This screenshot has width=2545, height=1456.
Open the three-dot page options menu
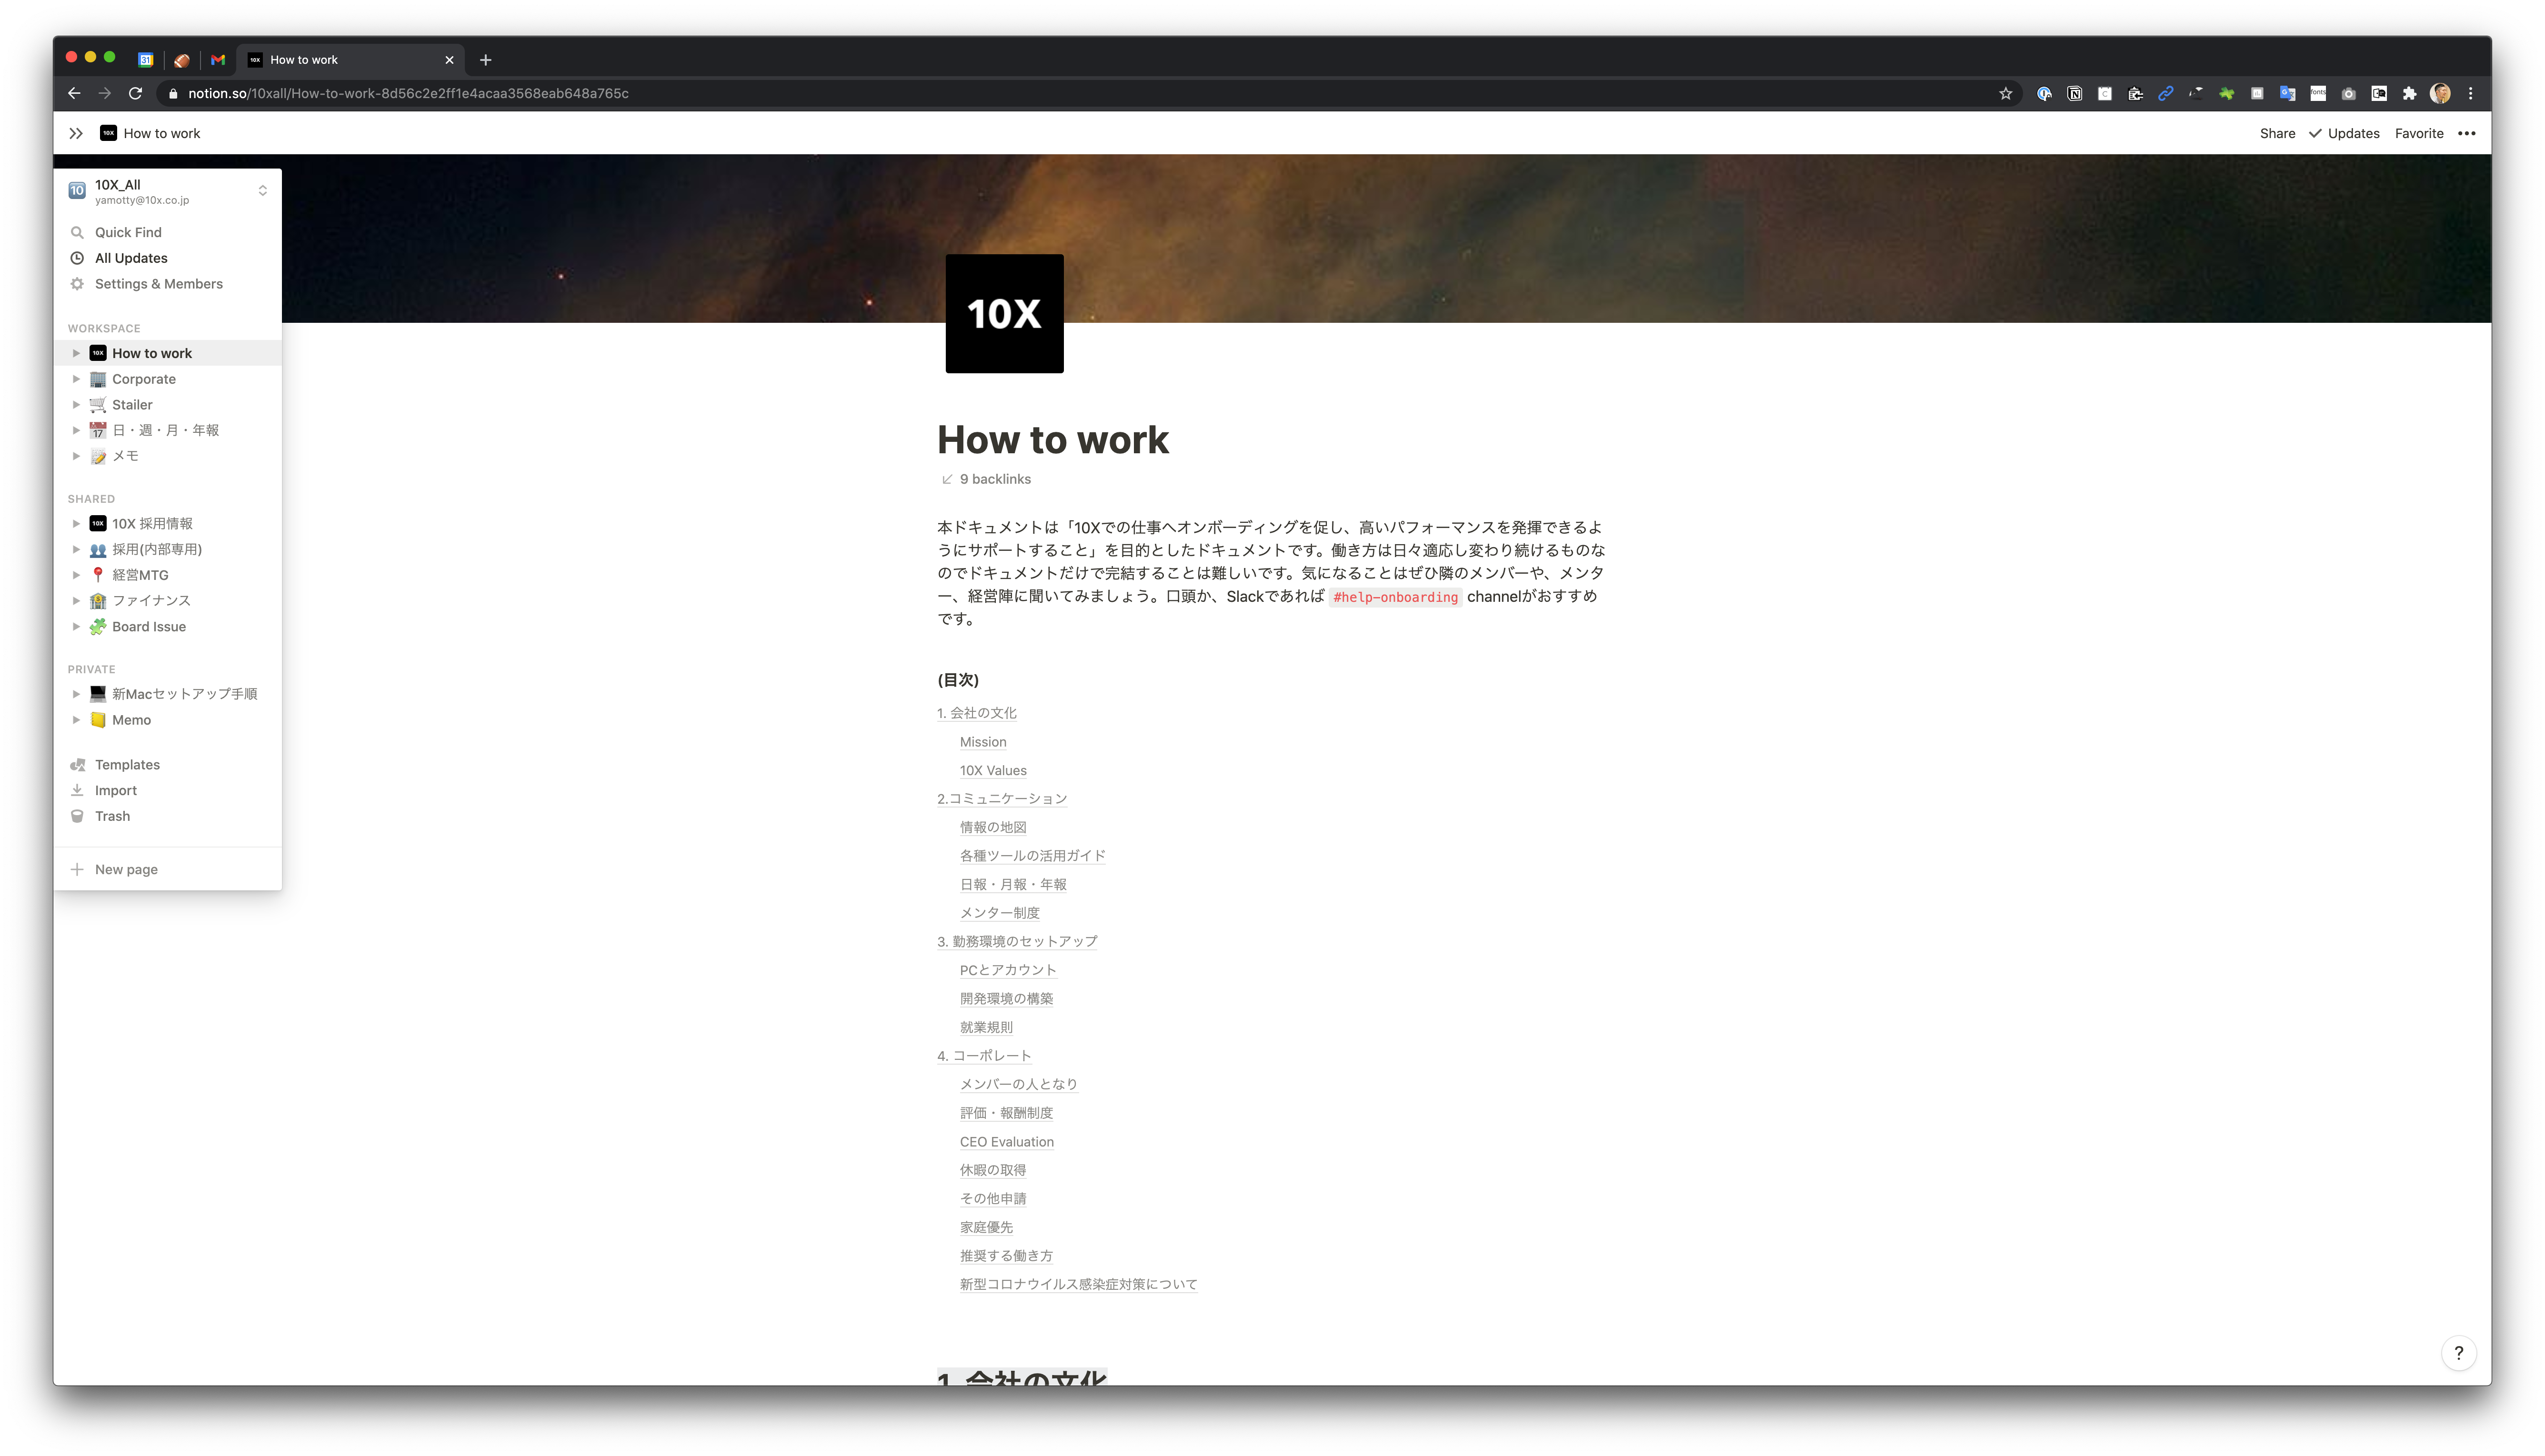point(2467,132)
